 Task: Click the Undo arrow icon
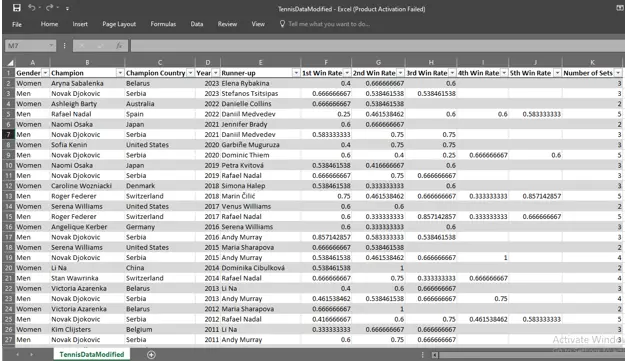pos(31,8)
